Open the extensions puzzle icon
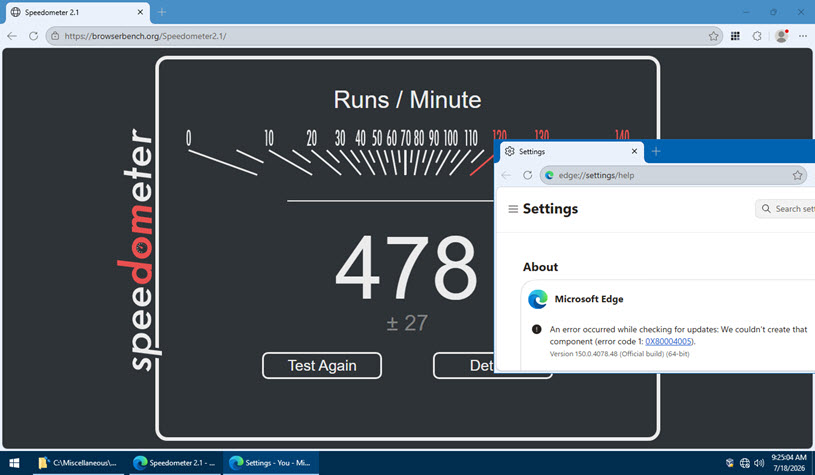The image size is (815, 475). point(757,36)
